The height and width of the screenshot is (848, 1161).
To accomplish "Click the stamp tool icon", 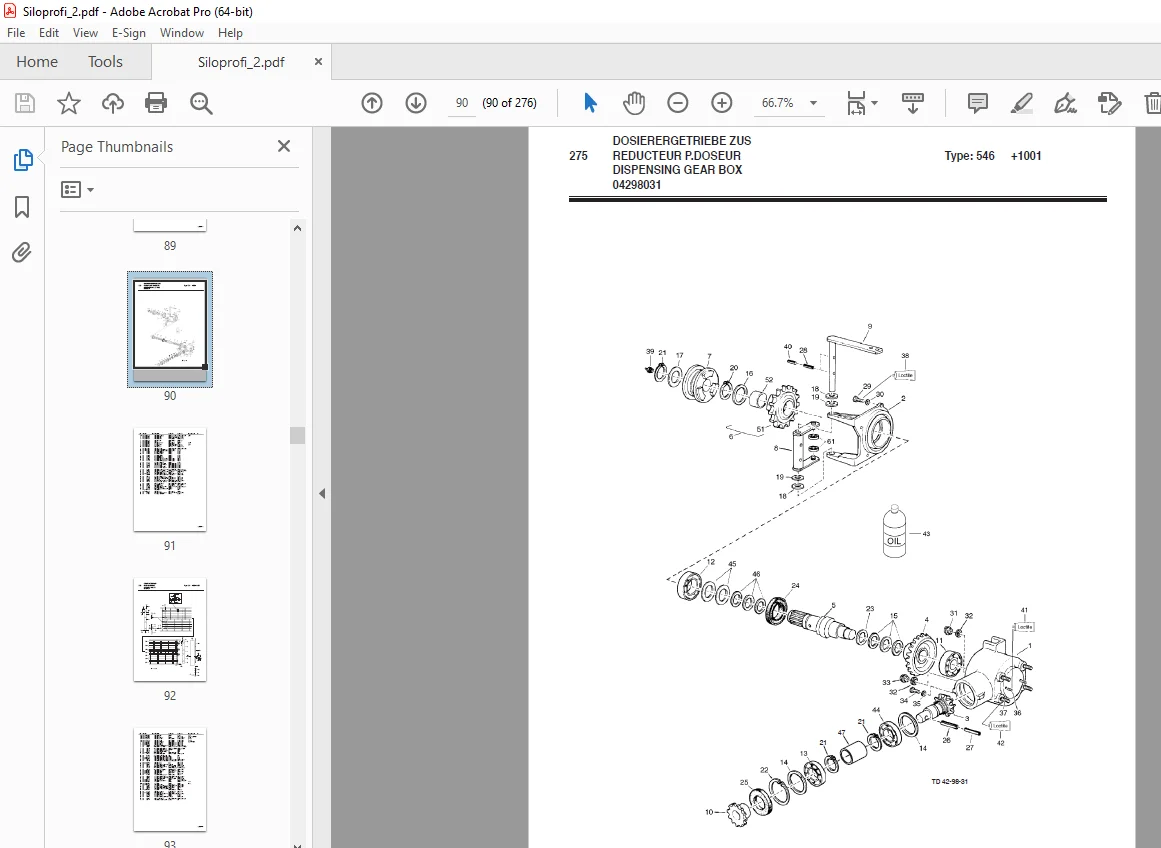I will pyautogui.click(x=1109, y=103).
